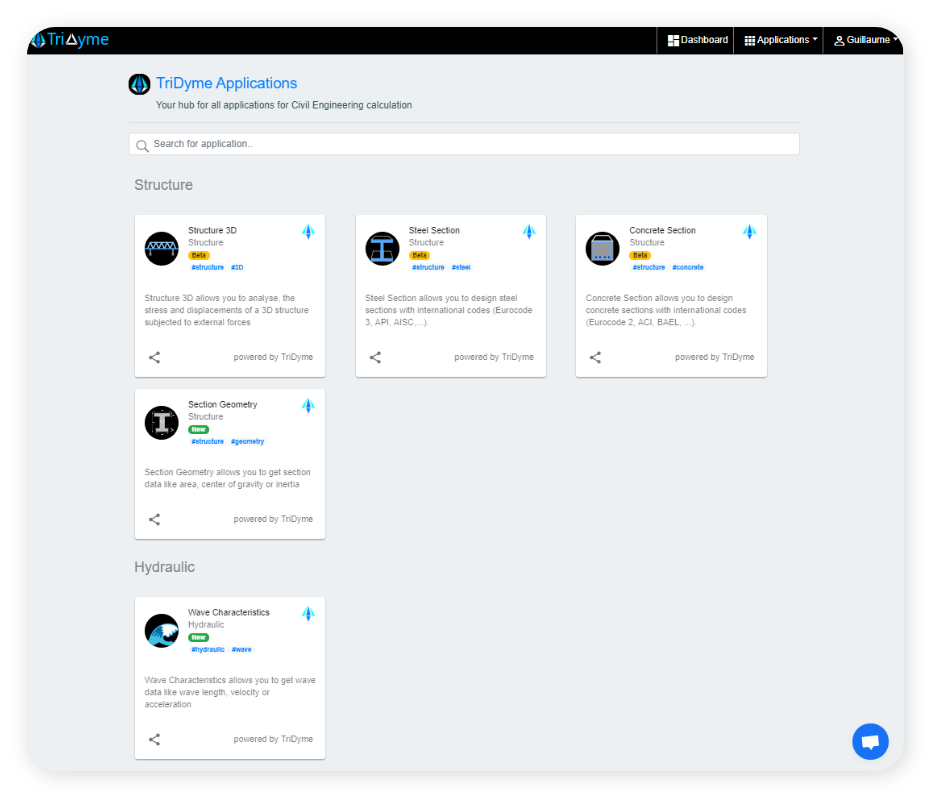Open the chat support bubble
The image size is (937, 804).
click(870, 741)
